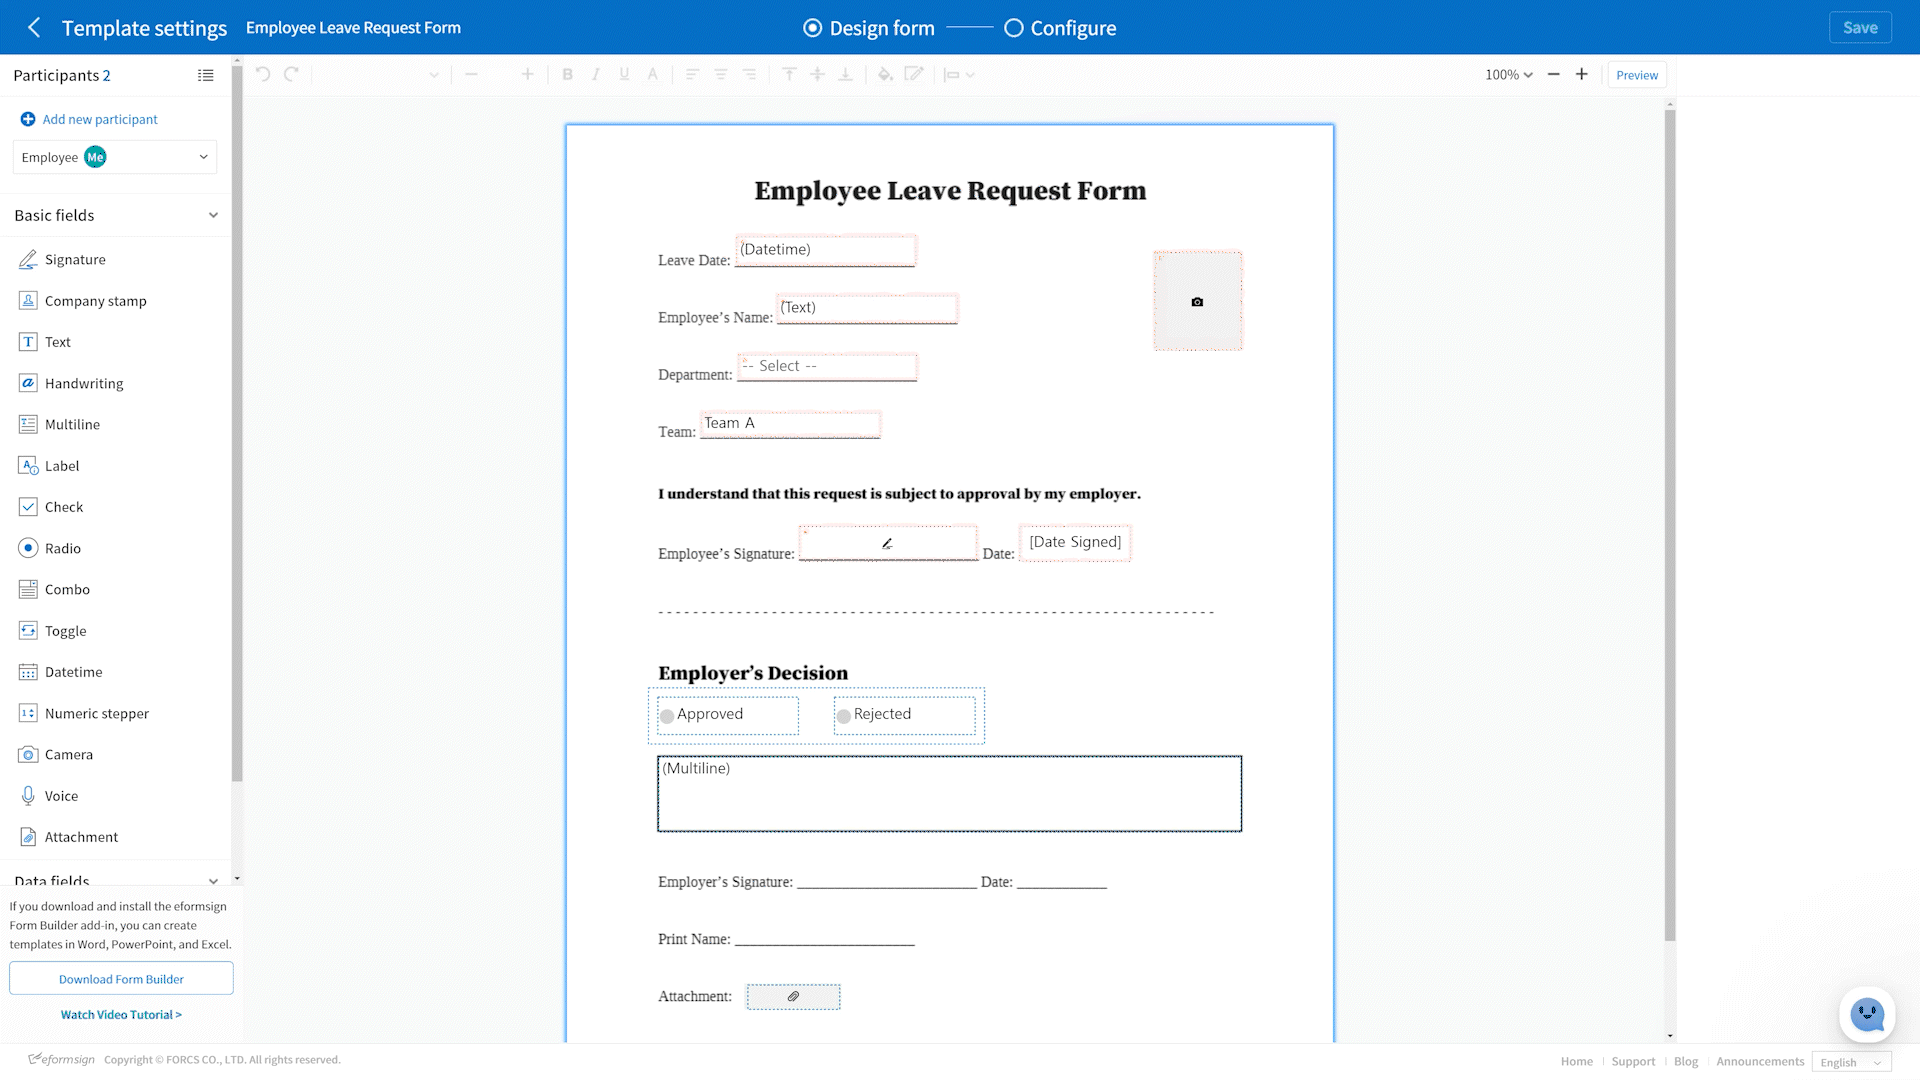Click the Preview button
The image size is (1920, 1080).
click(x=1637, y=75)
